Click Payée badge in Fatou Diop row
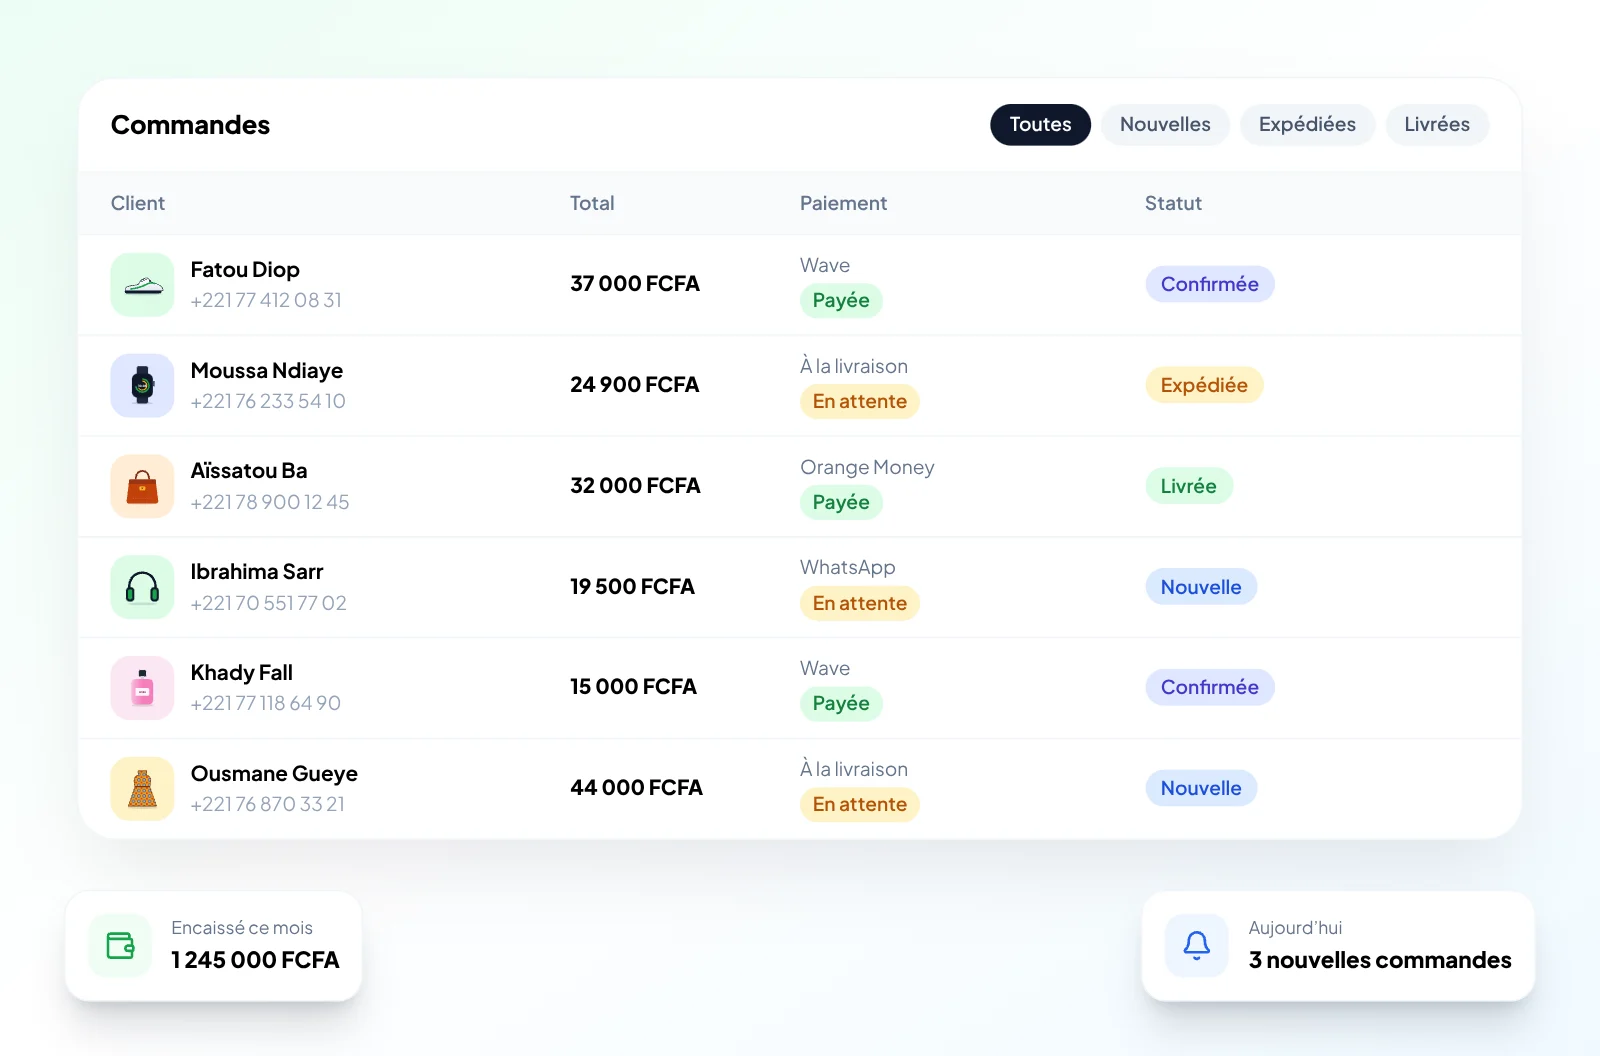The height and width of the screenshot is (1056, 1600). (841, 300)
